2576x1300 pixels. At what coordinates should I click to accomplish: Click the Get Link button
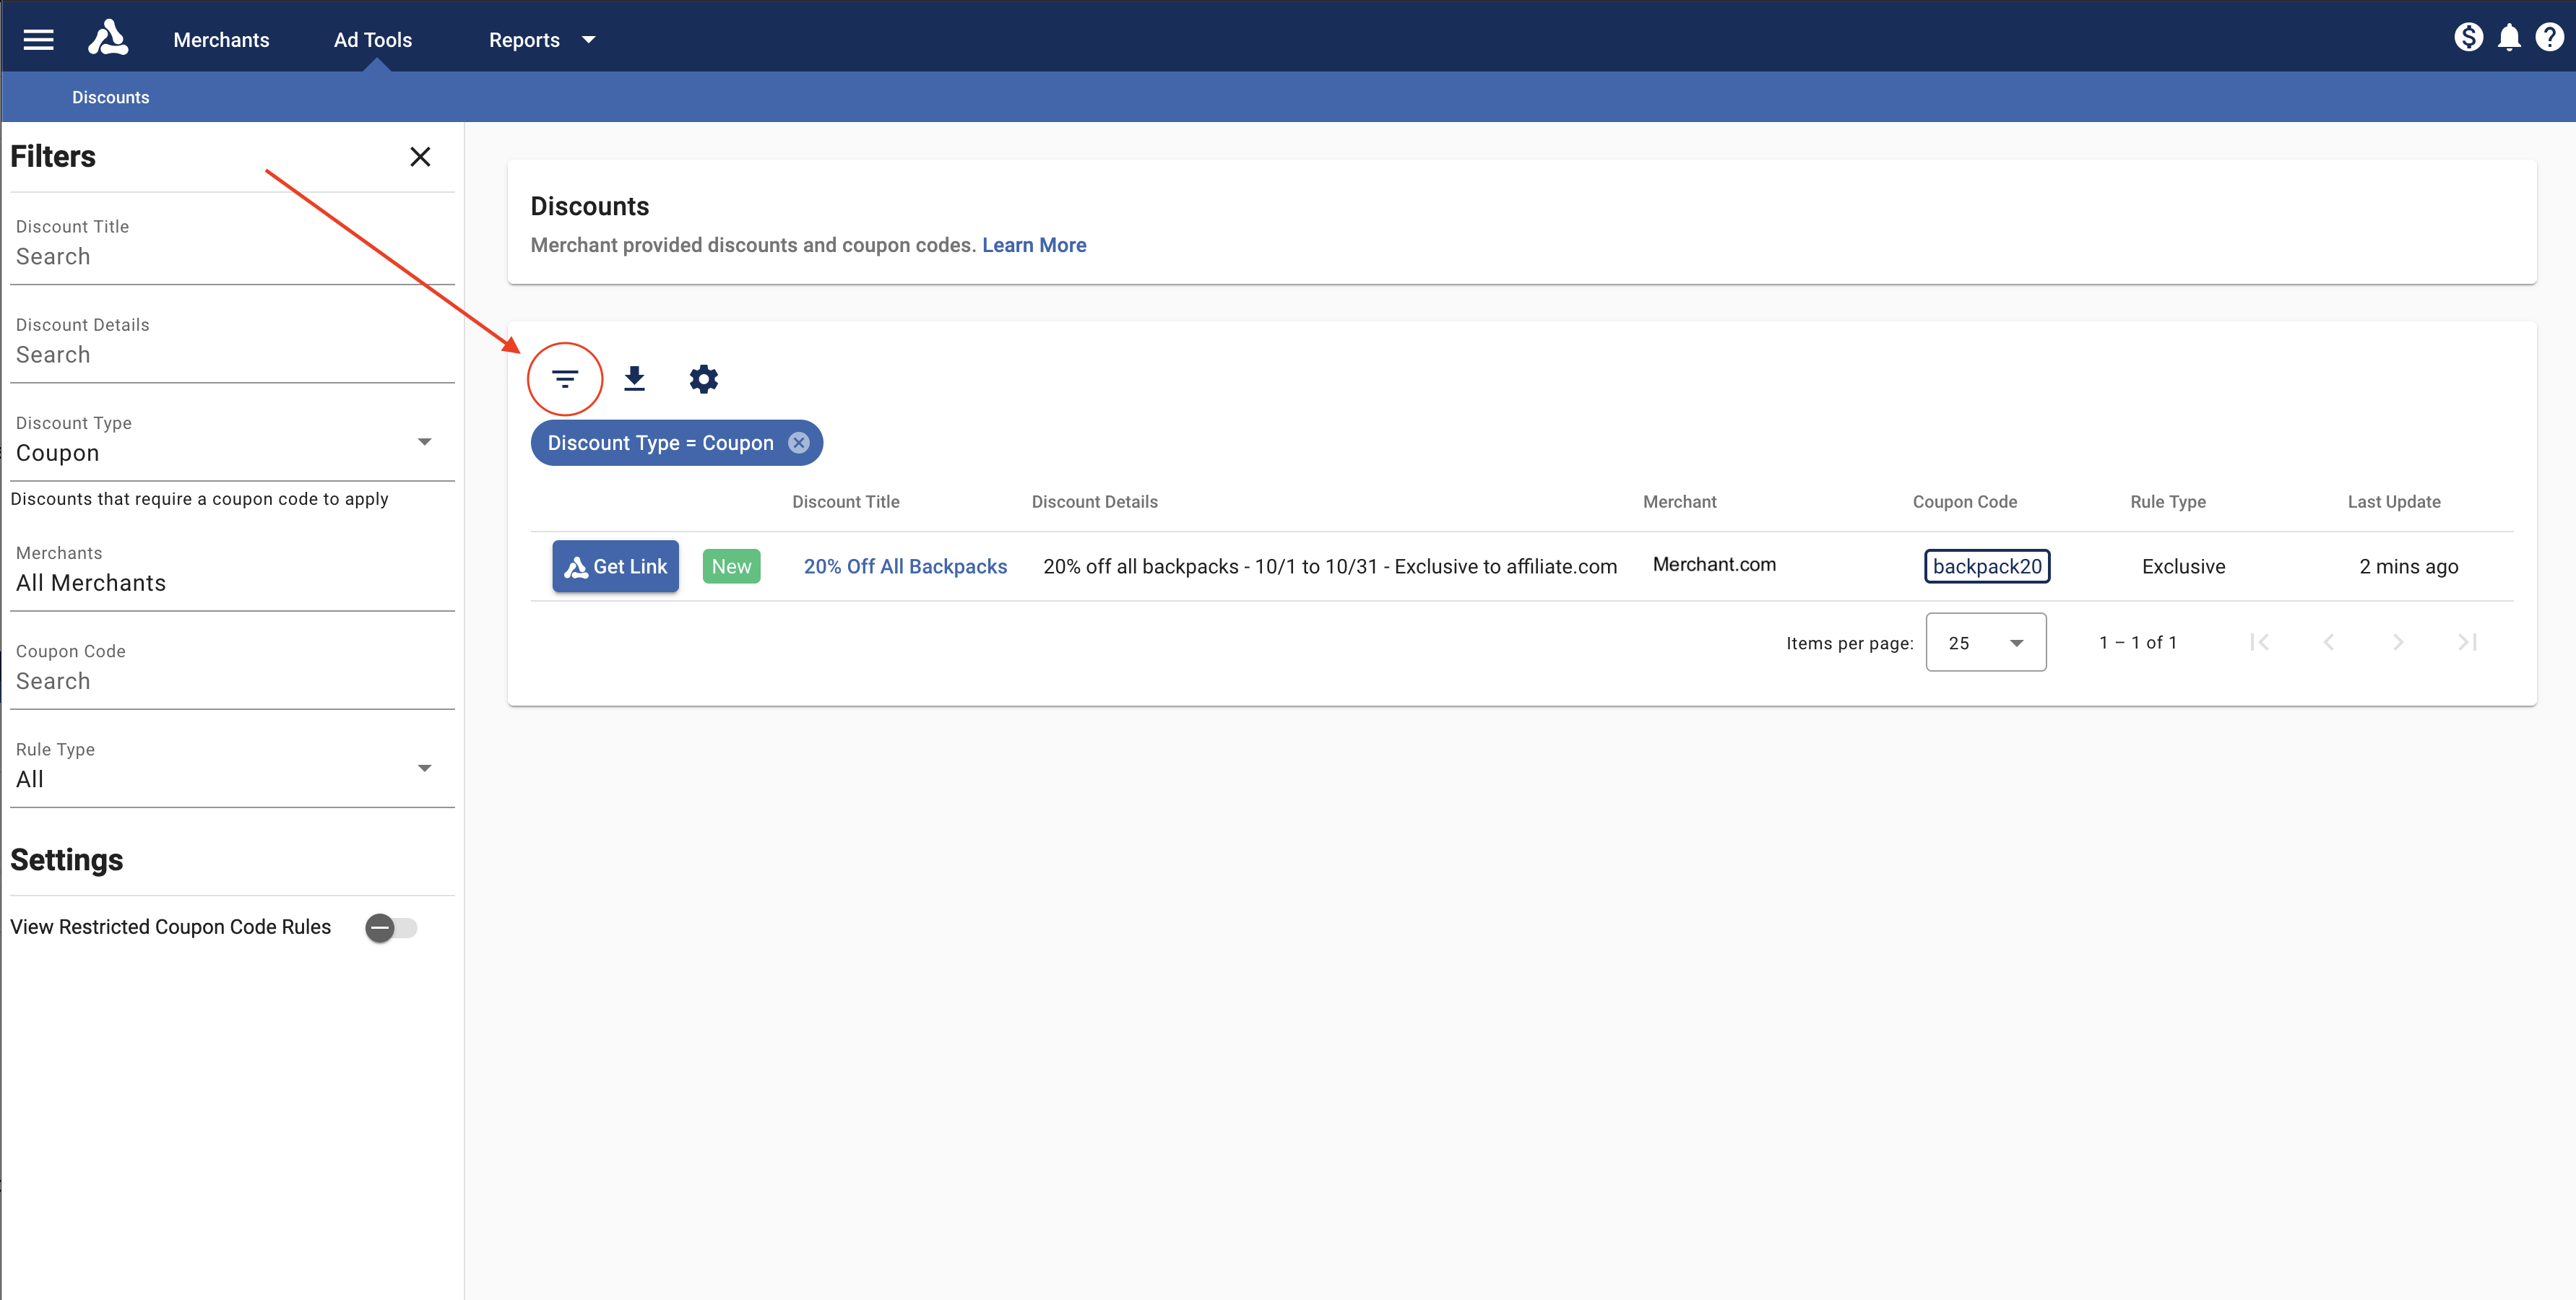click(615, 566)
